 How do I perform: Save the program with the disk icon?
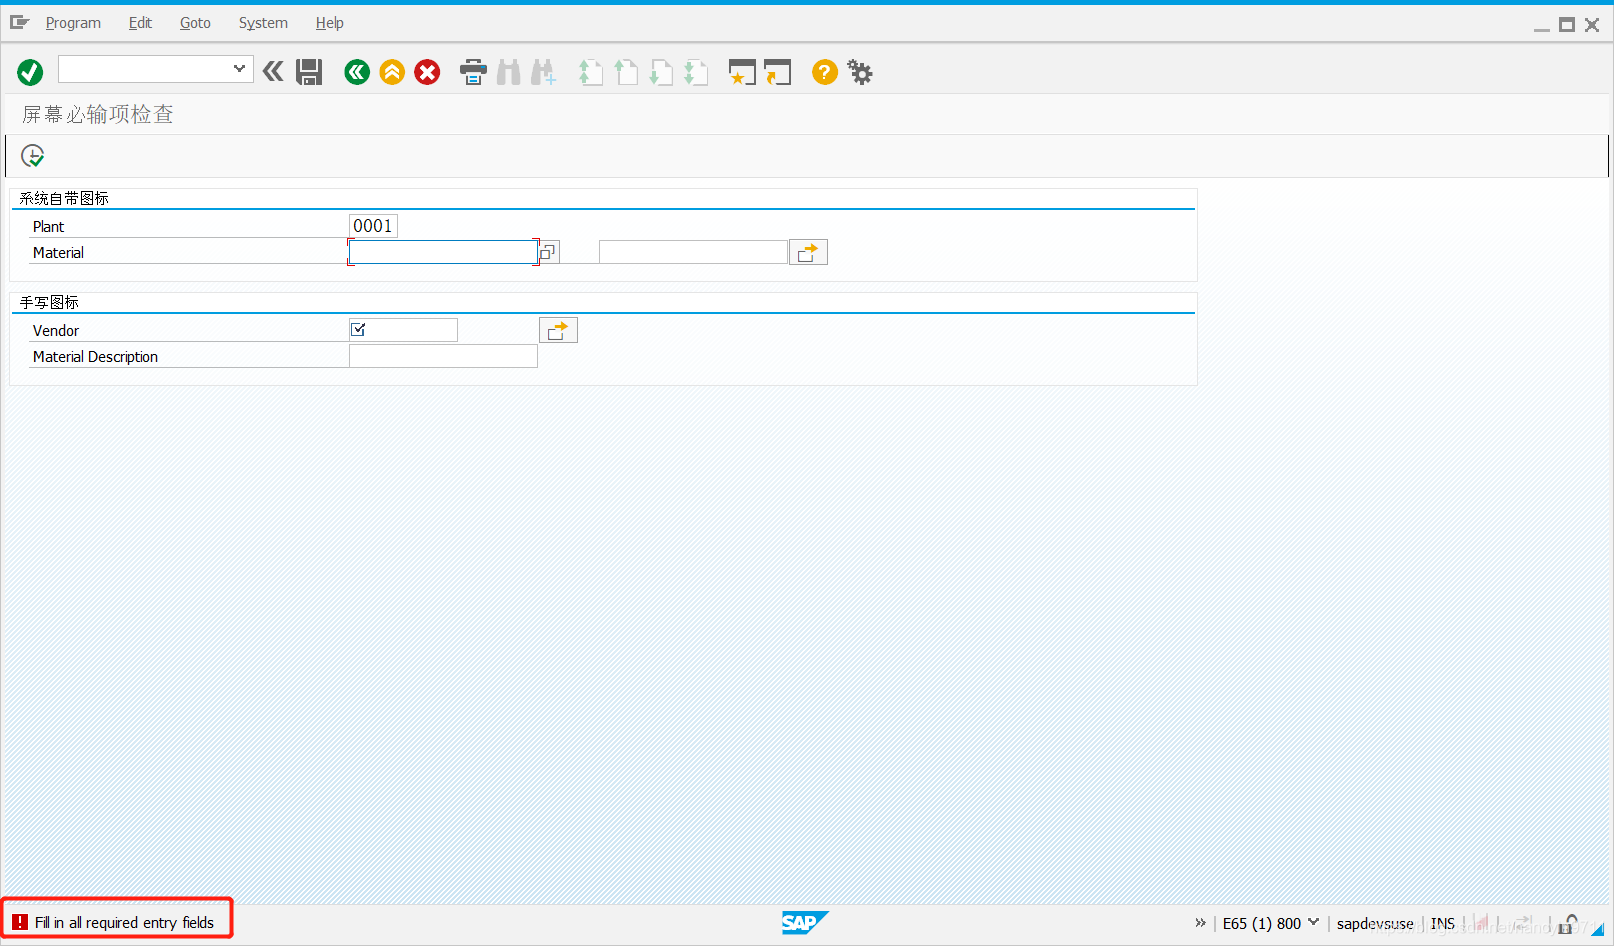pyautogui.click(x=309, y=71)
